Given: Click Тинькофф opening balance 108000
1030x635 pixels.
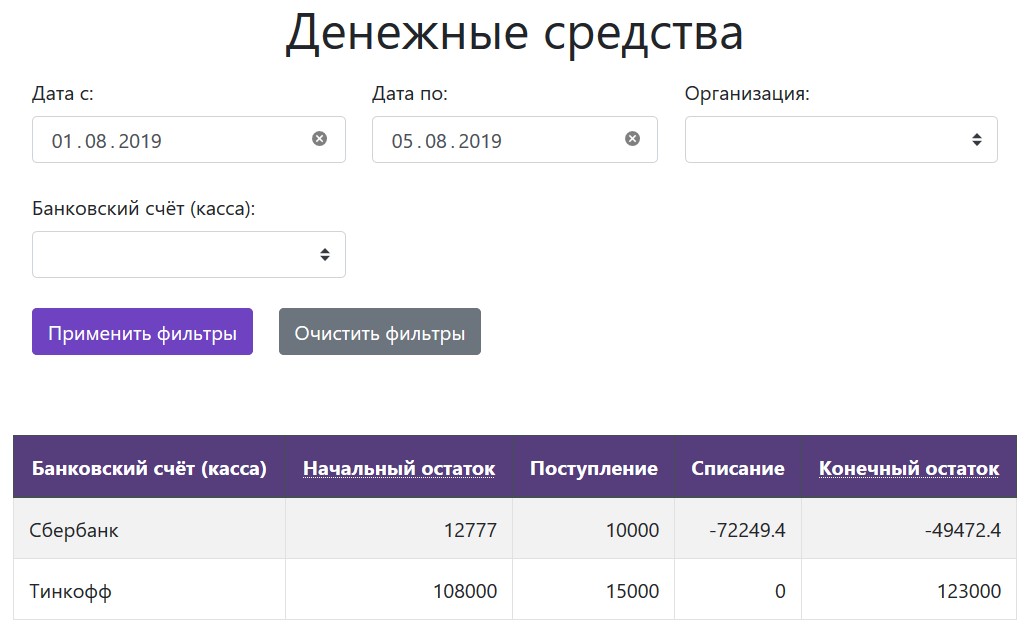Looking at the screenshot, I should point(464,591).
